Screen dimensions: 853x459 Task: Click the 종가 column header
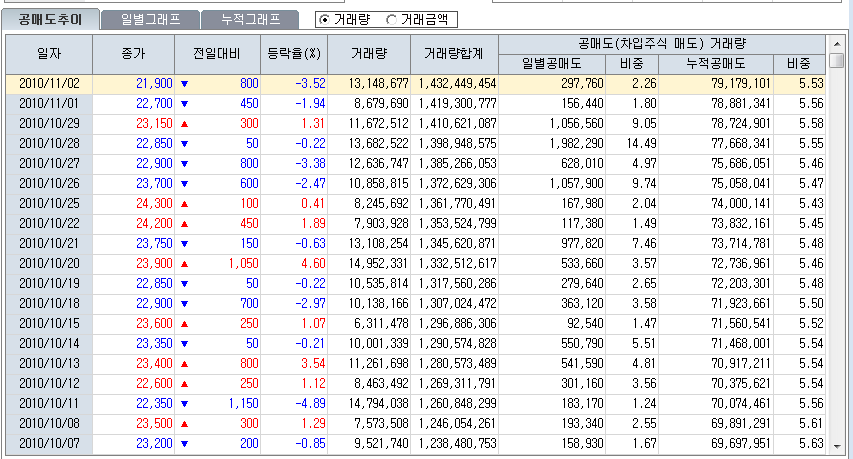pyautogui.click(x=132, y=54)
